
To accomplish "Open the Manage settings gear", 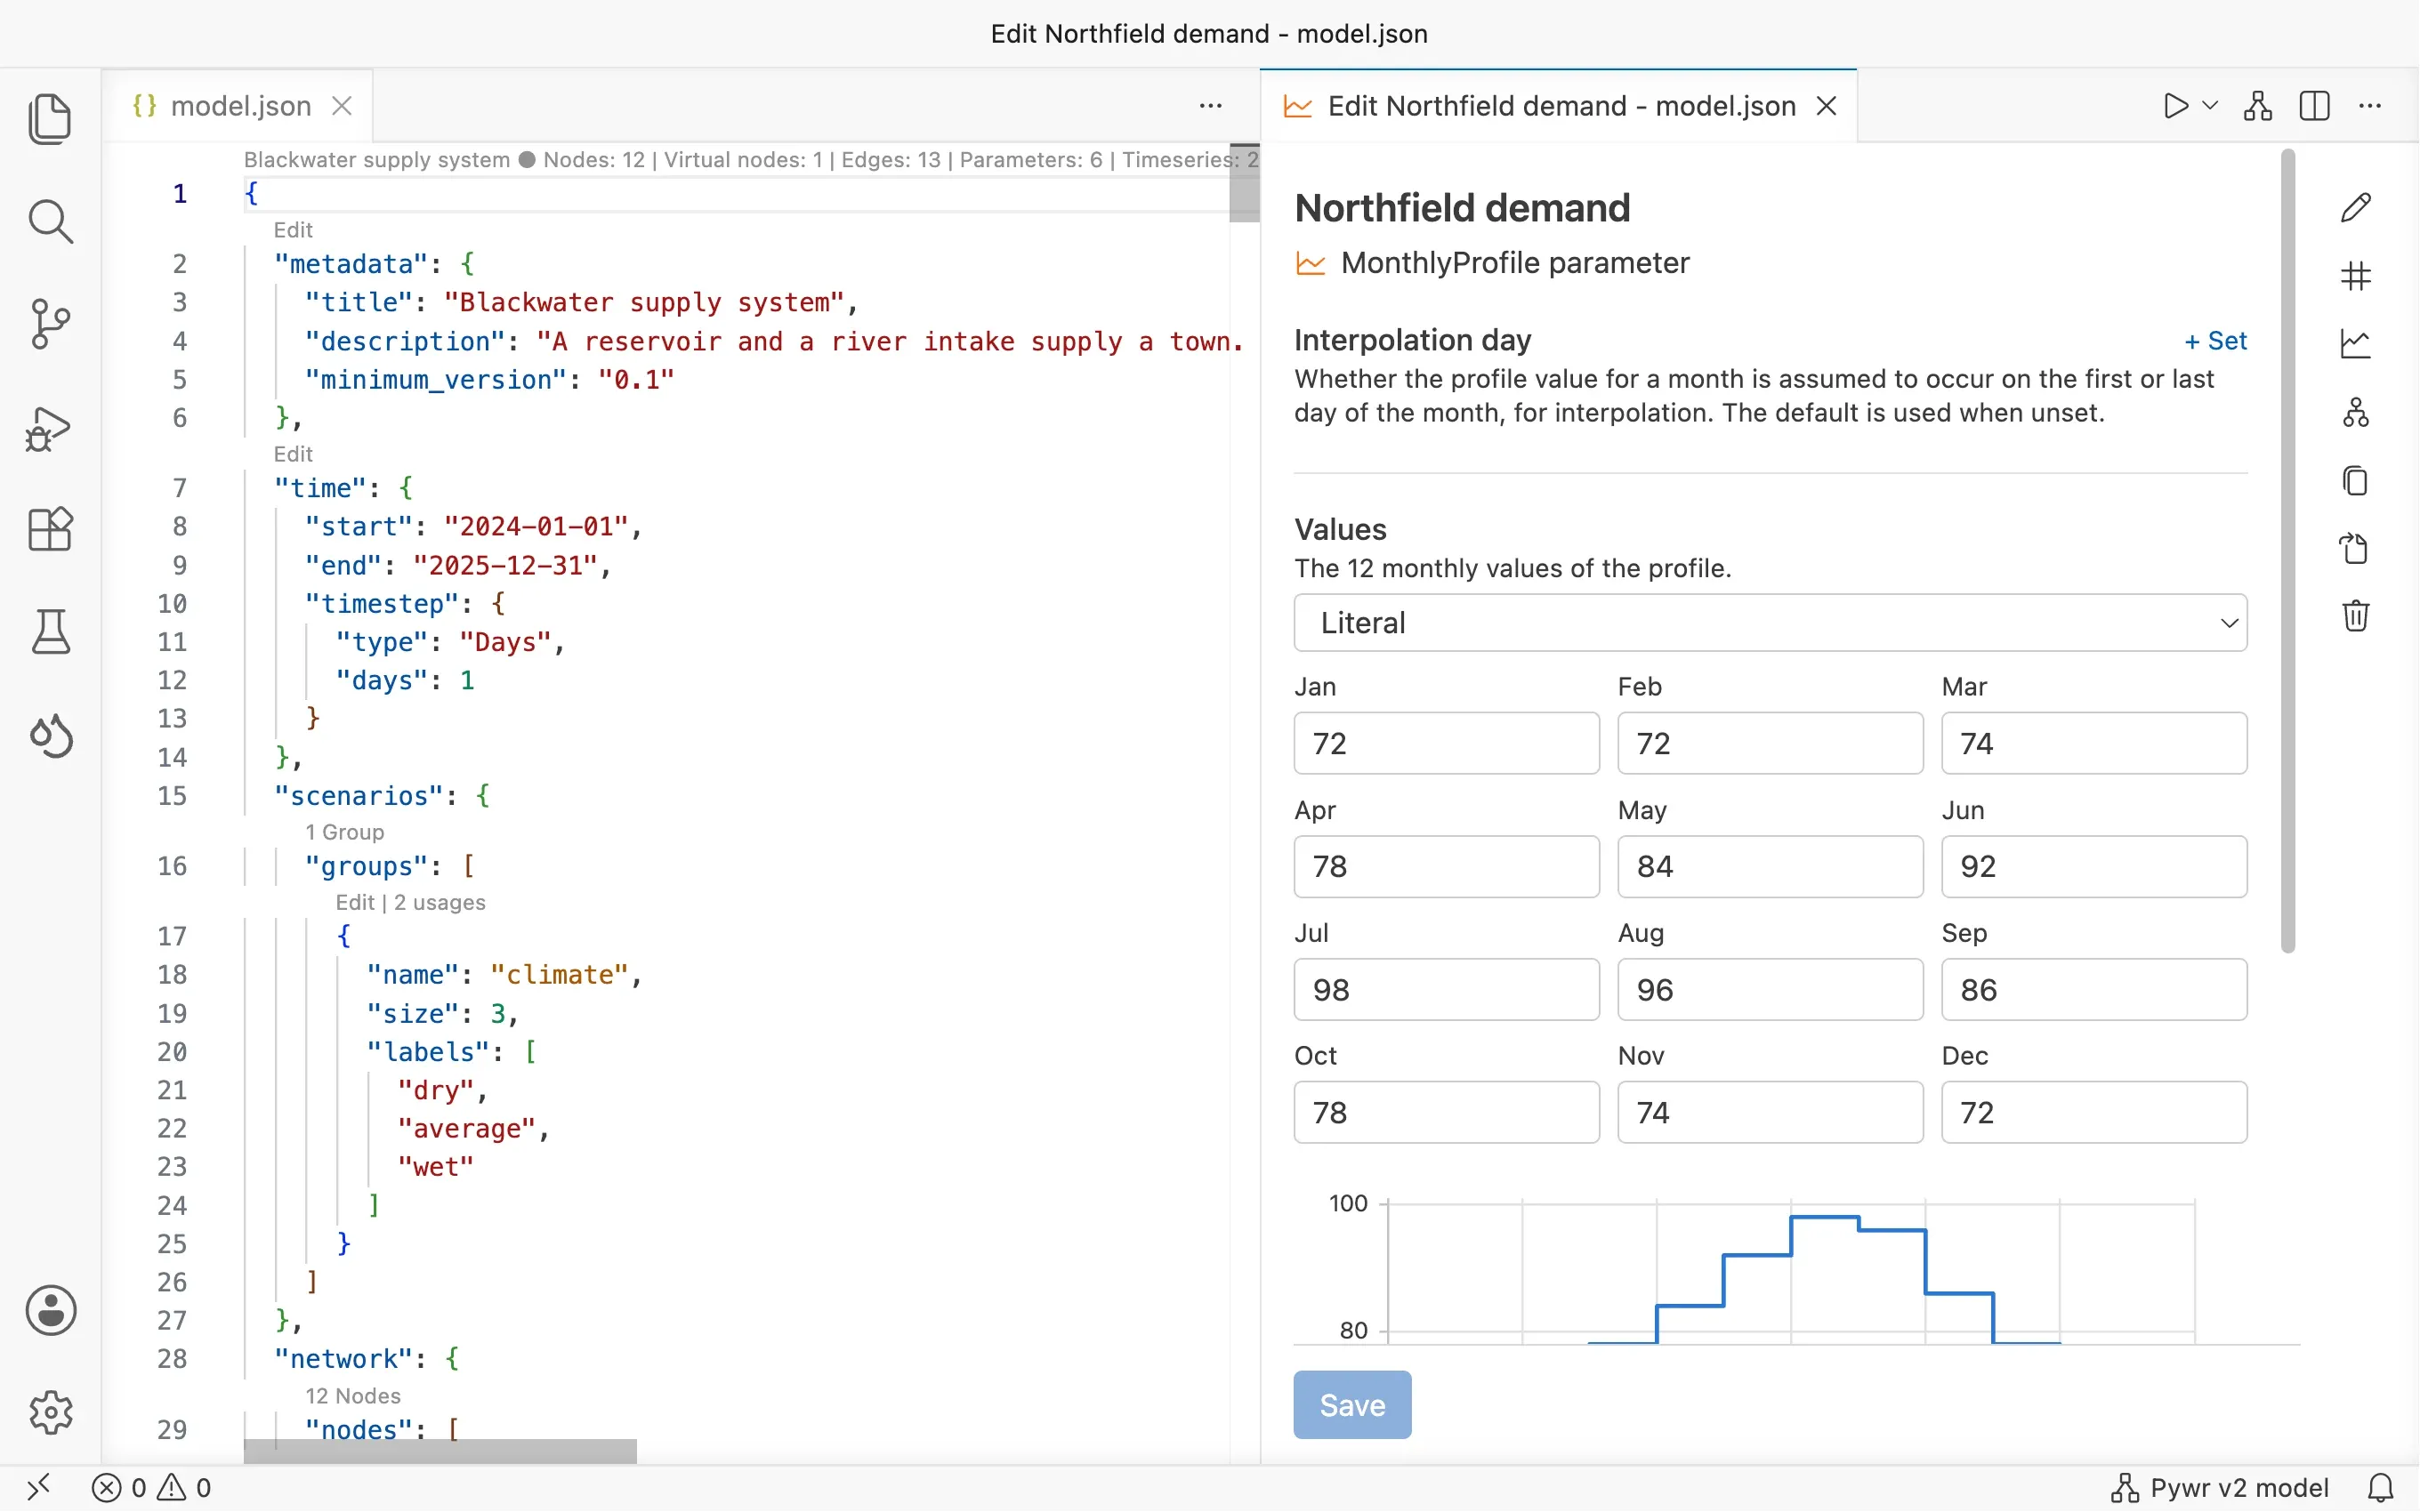I will tap(50, 1412).
